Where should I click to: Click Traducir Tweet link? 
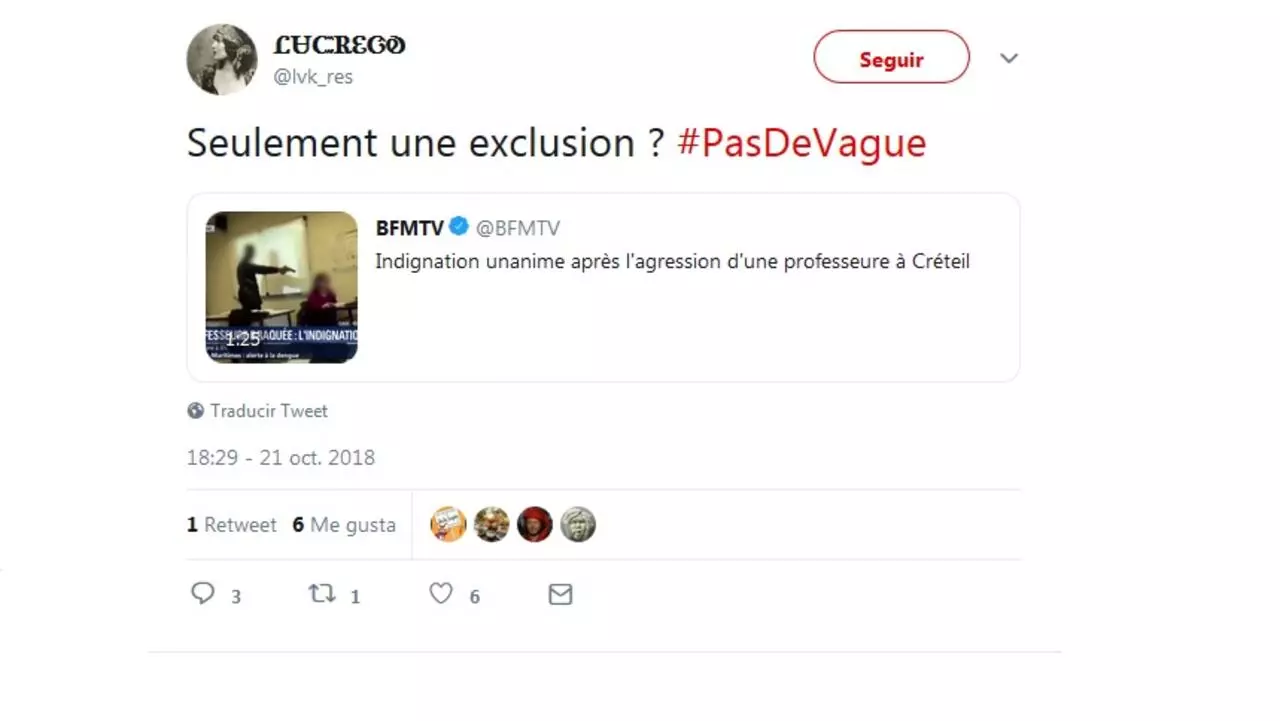[x=269, y=411]
